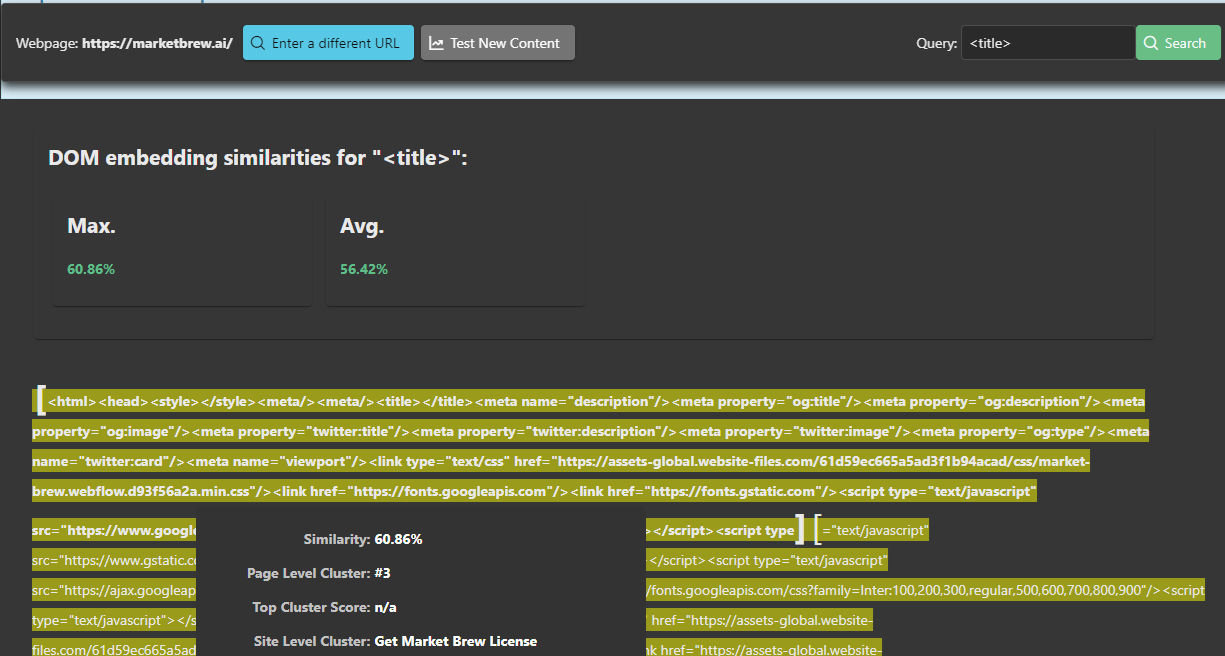
Task: Click the Enter a different URL button
Action: pos(328,43)
